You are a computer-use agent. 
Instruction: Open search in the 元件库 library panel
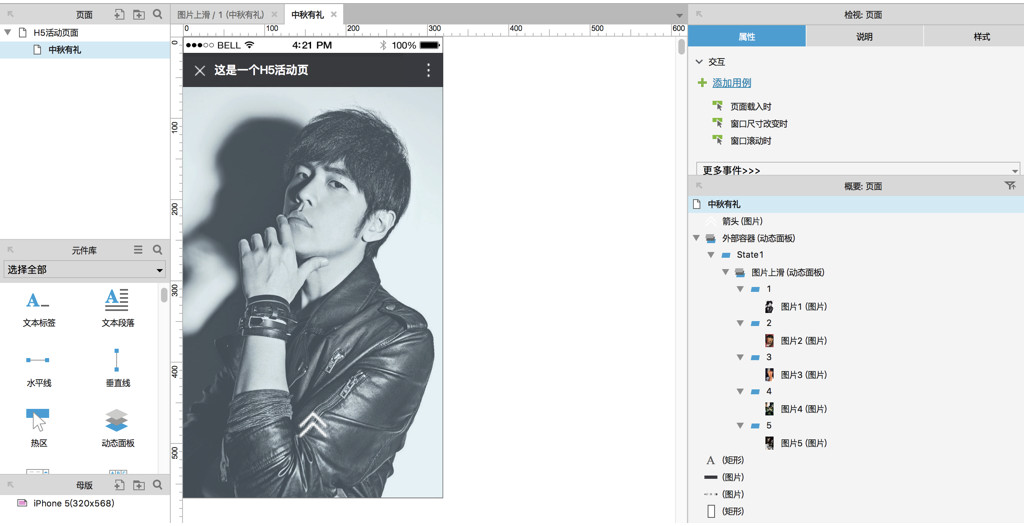point(157,250)
